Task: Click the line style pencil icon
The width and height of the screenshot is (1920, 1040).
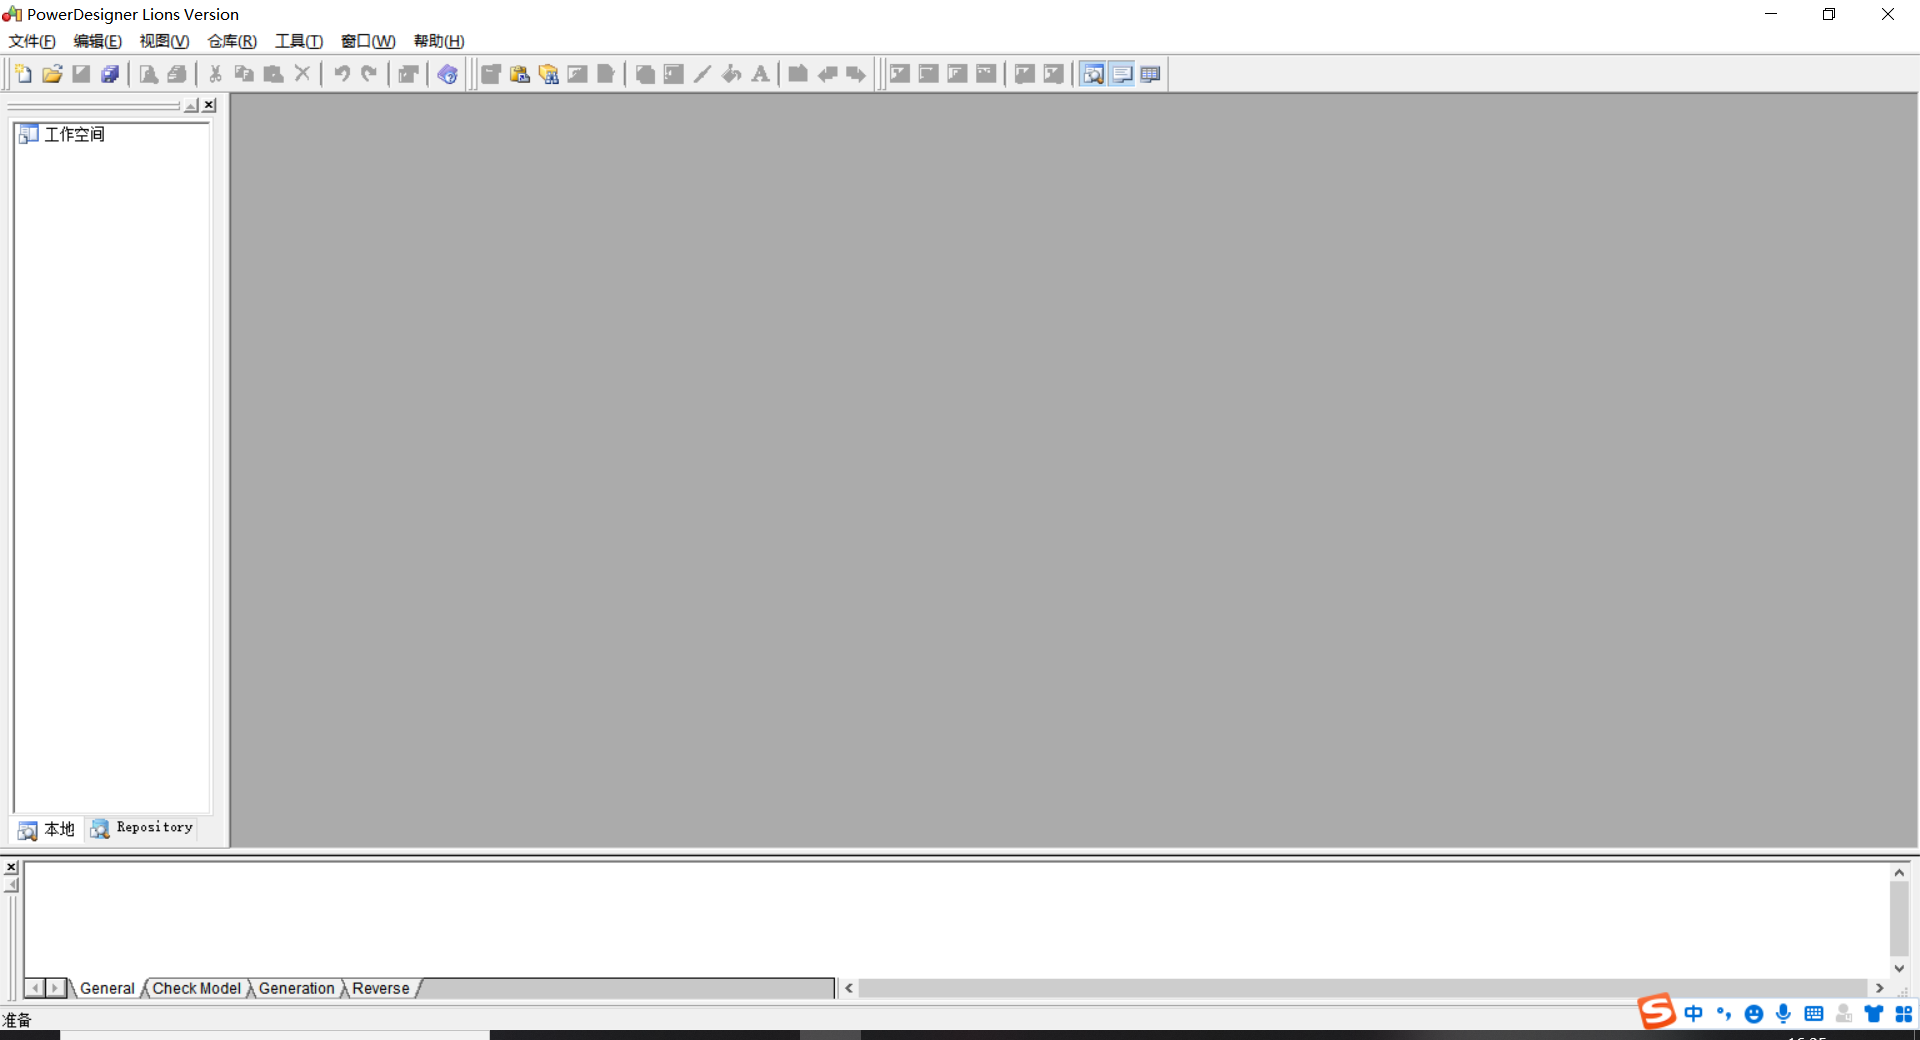Action: (703, 74)
